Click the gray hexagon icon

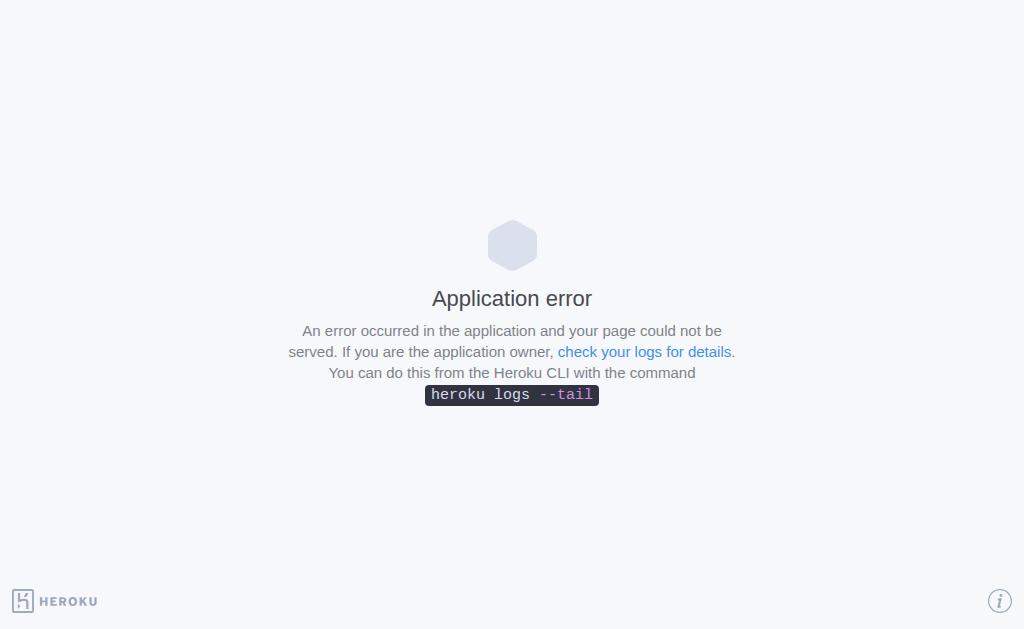(513, 246)
